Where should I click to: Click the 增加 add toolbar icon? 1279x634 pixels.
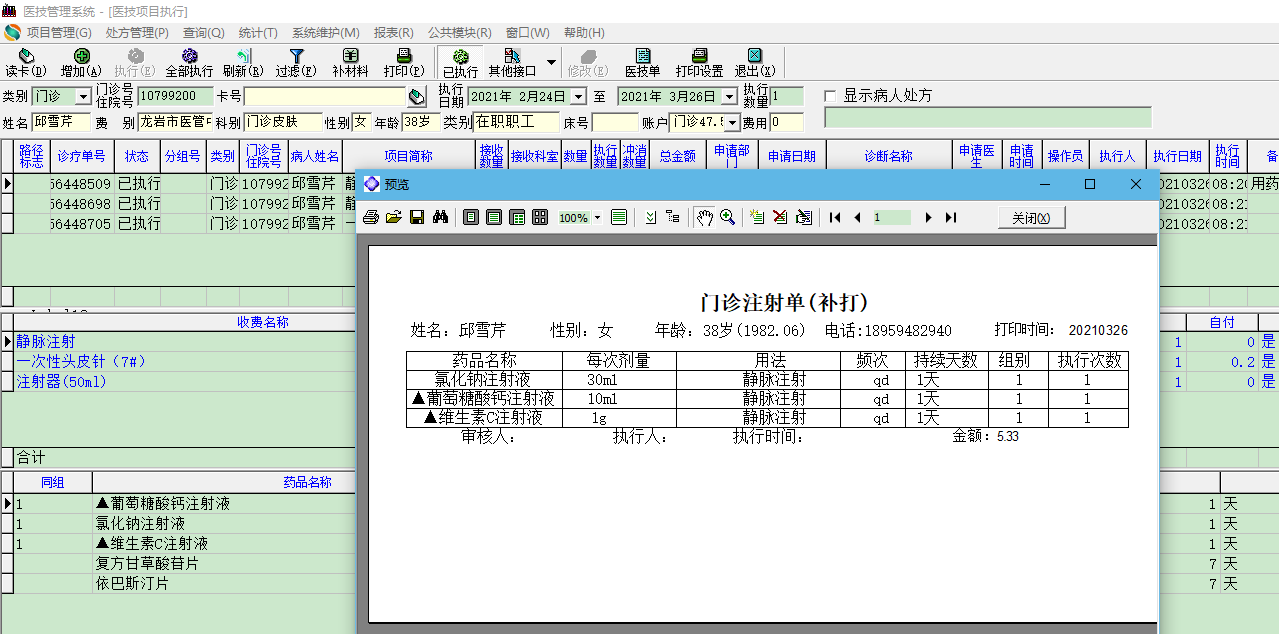click(81, 63)
